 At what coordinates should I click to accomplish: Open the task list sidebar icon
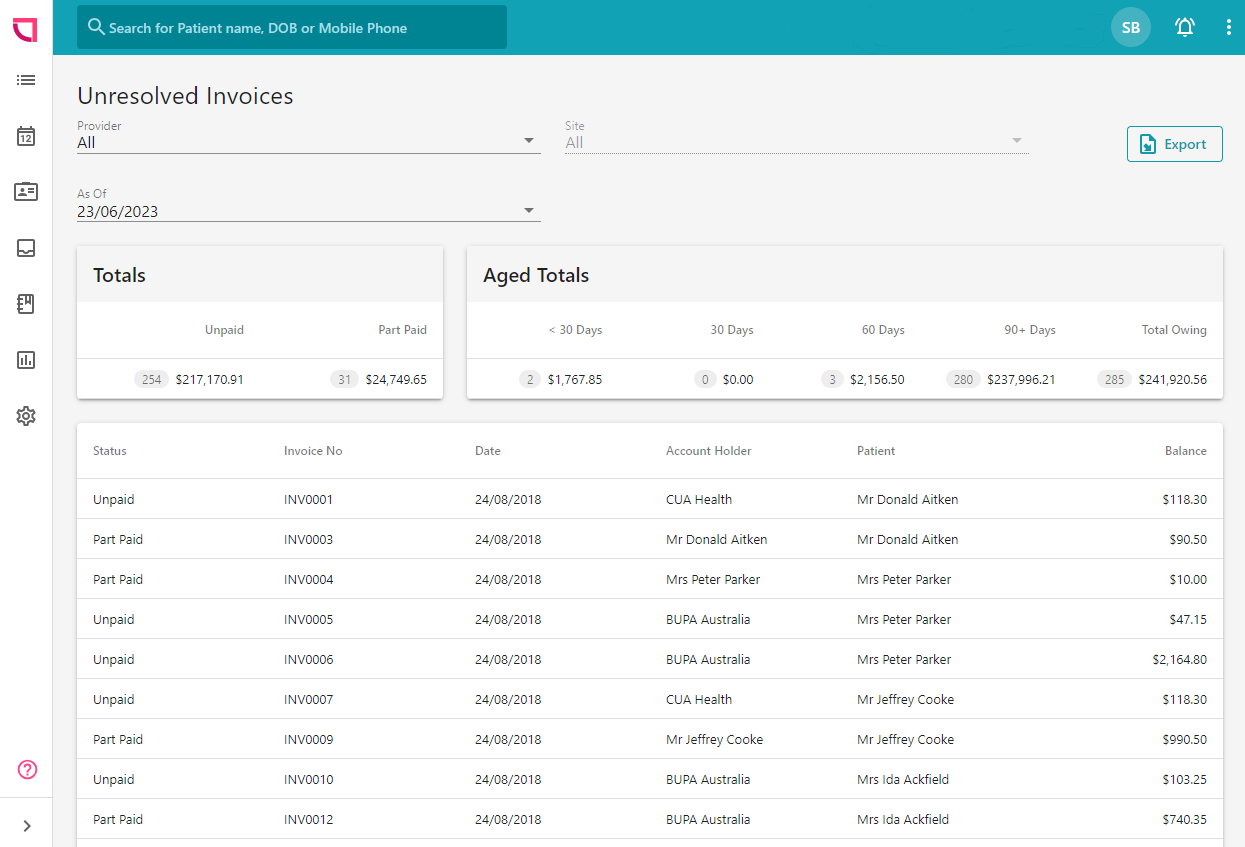(26, 80)
